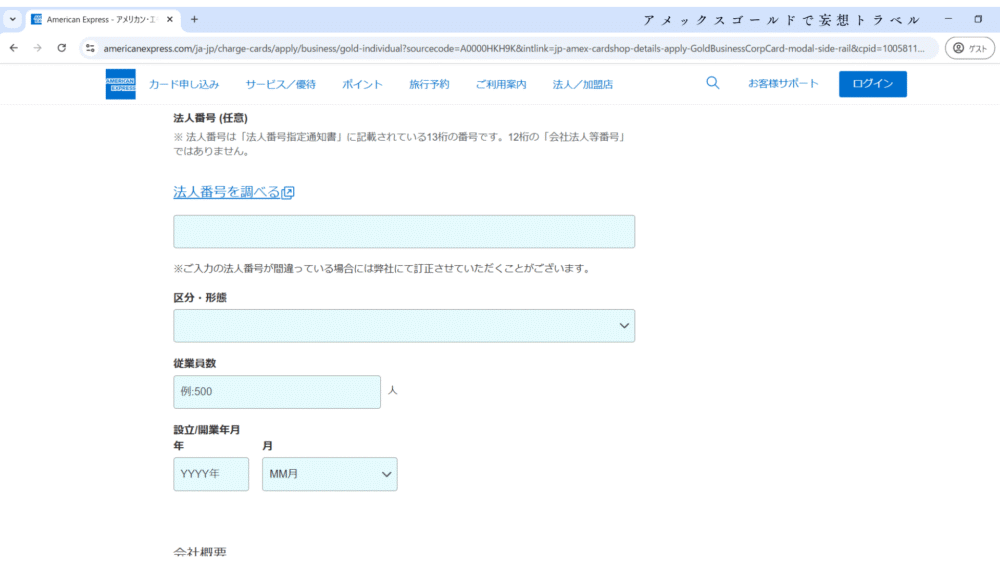The image size is (1000, 563).
Task: Open 法人番号を調べる link
Action: pyautogui.click(x=233, y=192)
